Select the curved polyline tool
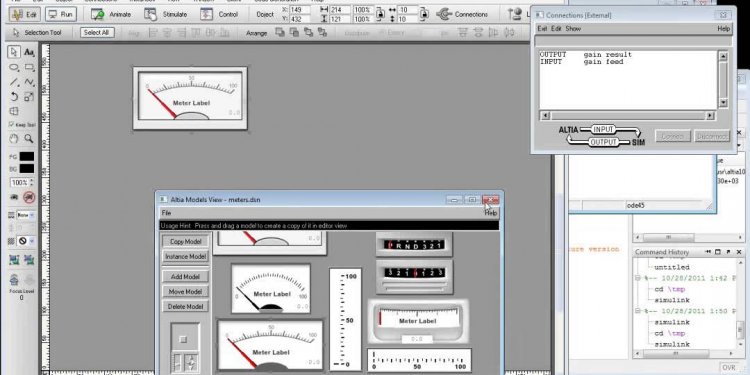Screen dimensions: 750x375 (29, 82)
